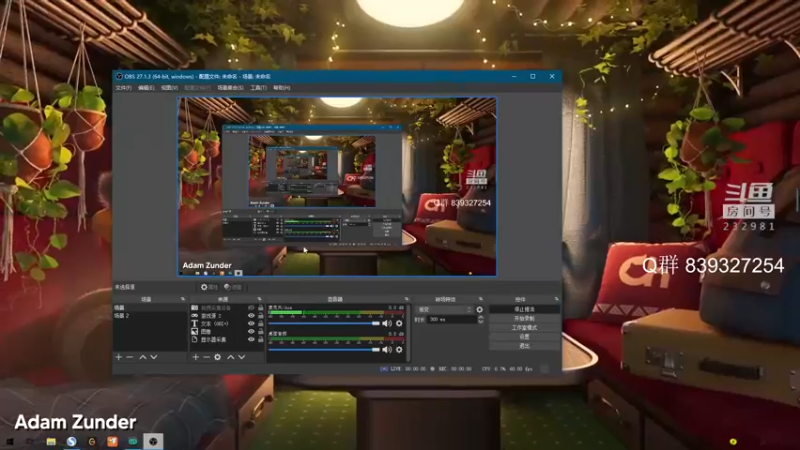Viewport: 800px width, 450px height.
Task: Click the source 滤镜 filters button
Action: [233, 287]
